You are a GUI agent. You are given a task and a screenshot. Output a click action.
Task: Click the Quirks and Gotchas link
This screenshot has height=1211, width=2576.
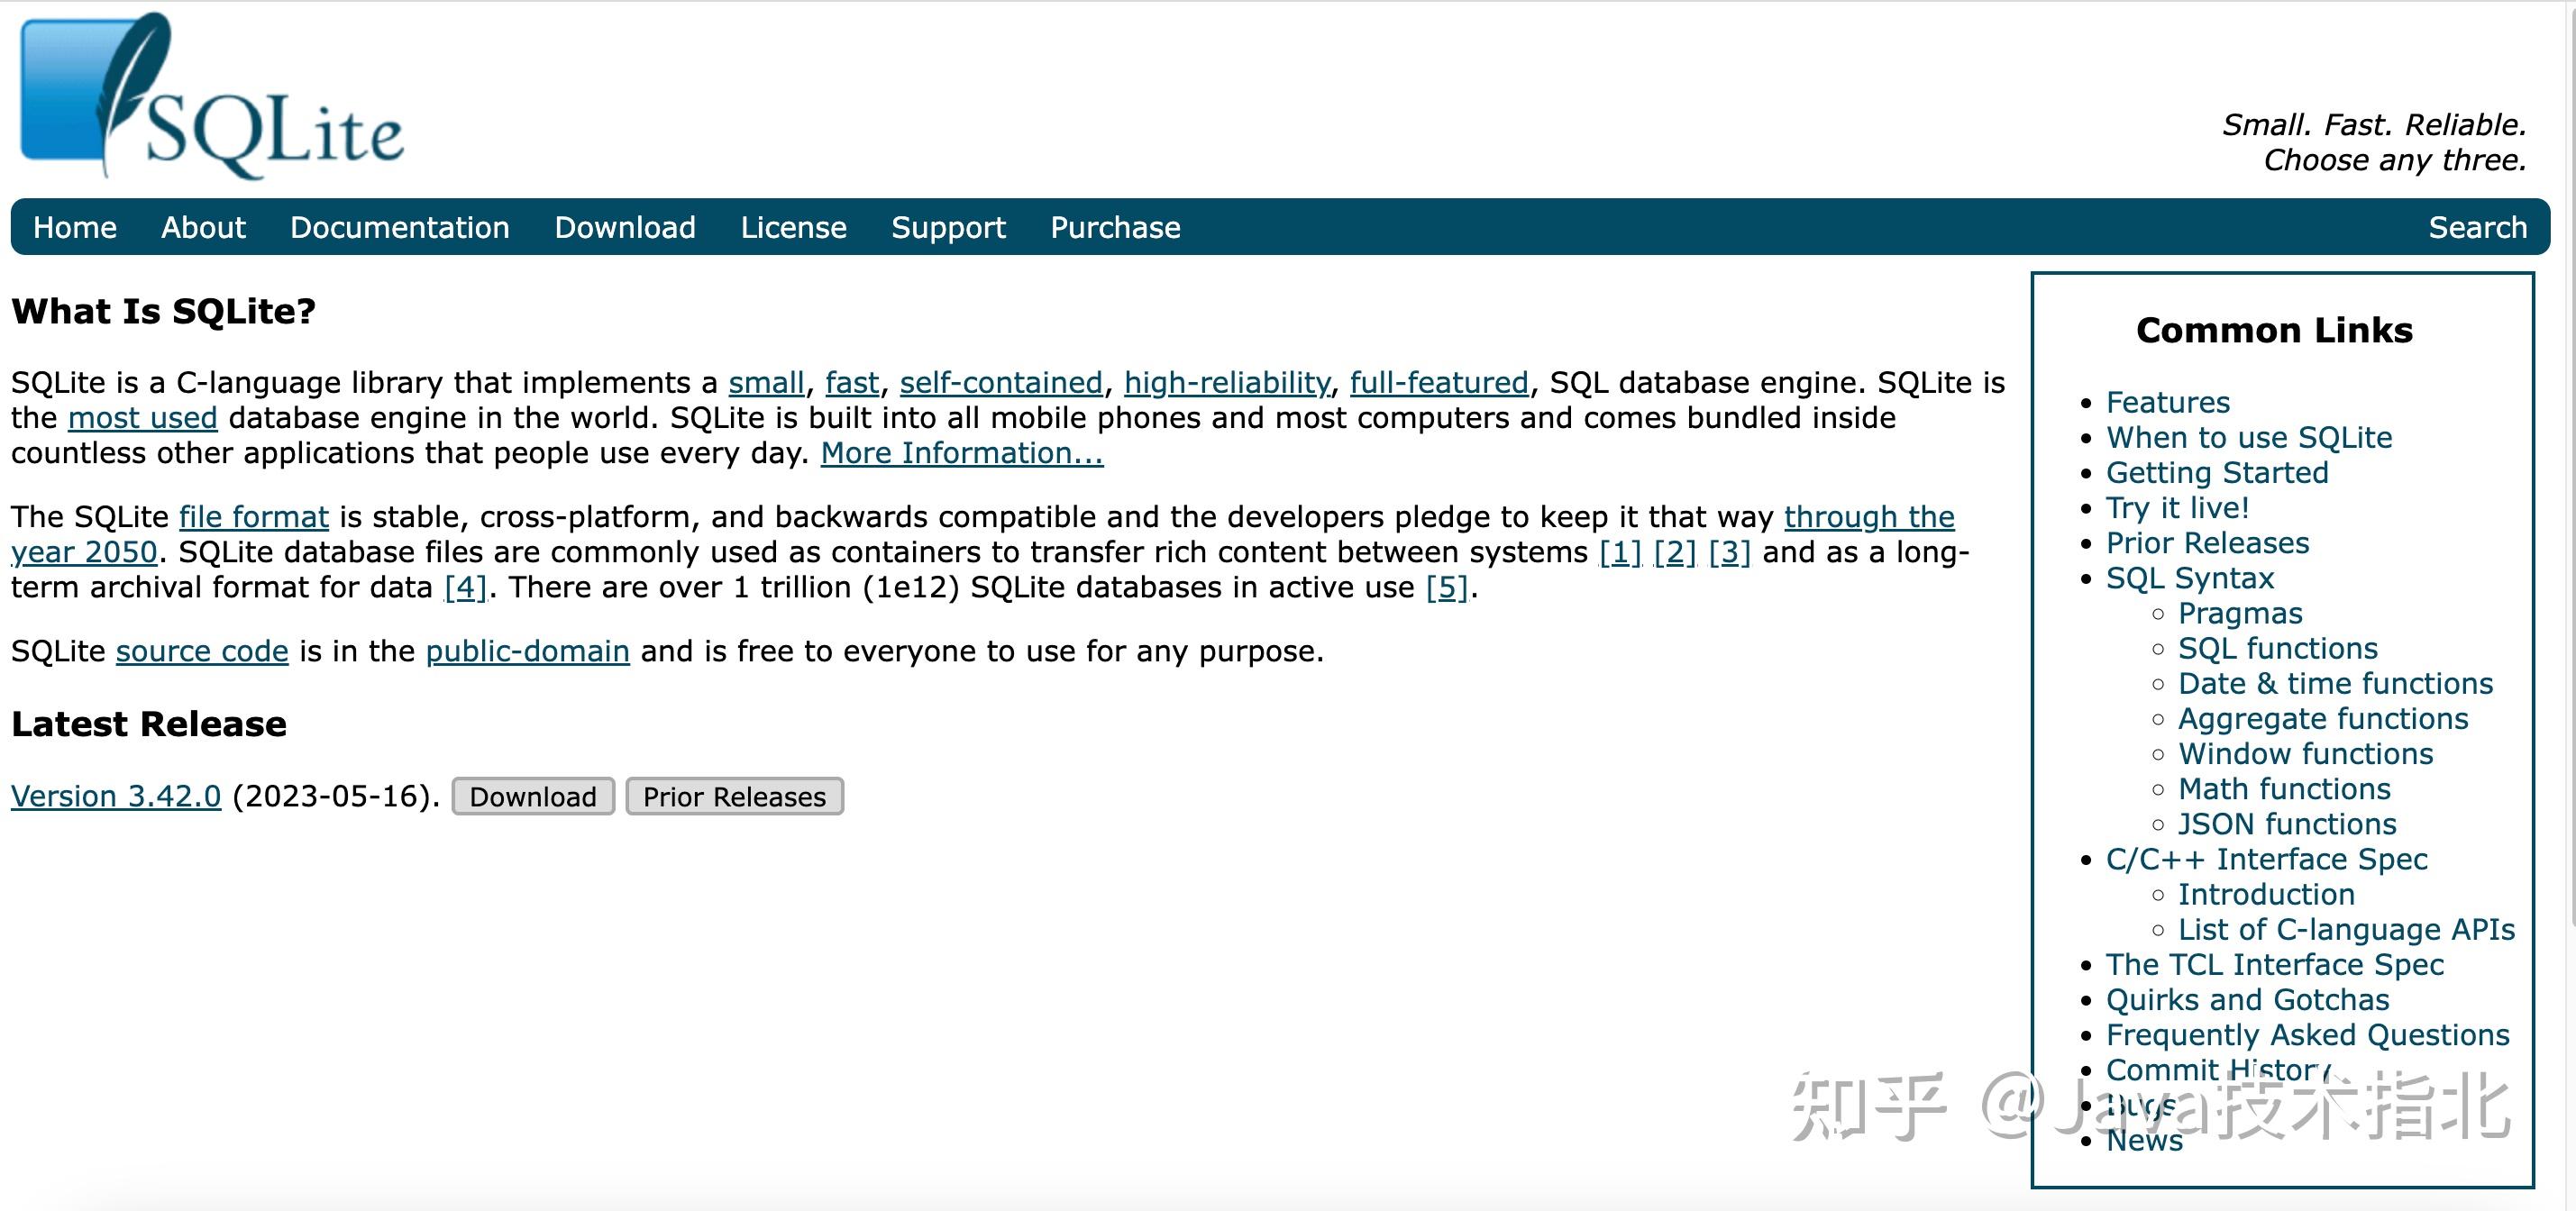pos(2251,1001)
